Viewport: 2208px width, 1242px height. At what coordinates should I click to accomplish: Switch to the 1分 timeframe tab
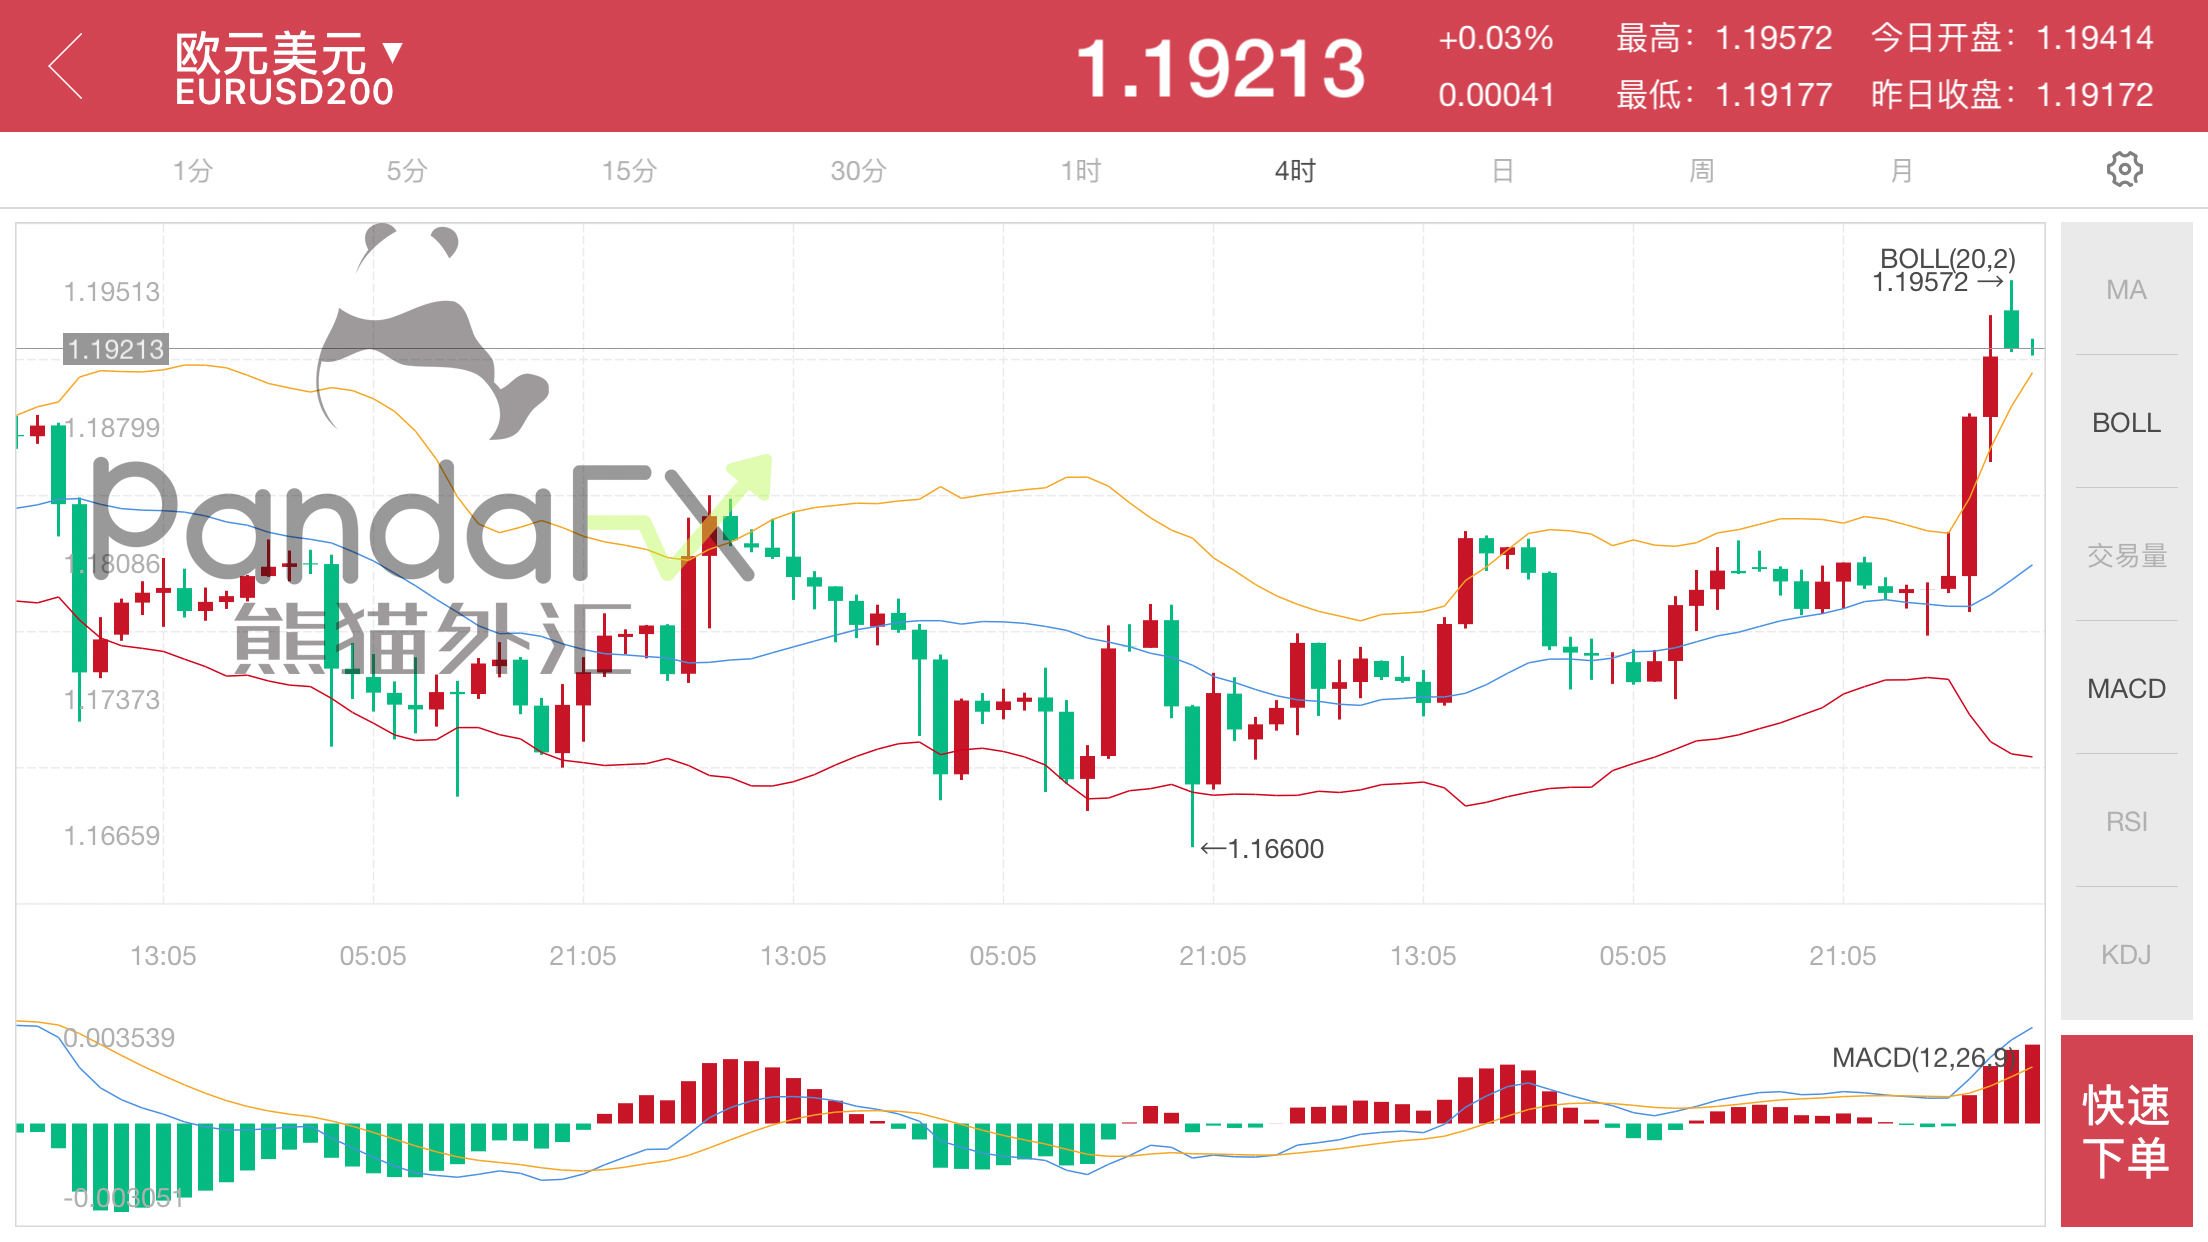point(193,171)
